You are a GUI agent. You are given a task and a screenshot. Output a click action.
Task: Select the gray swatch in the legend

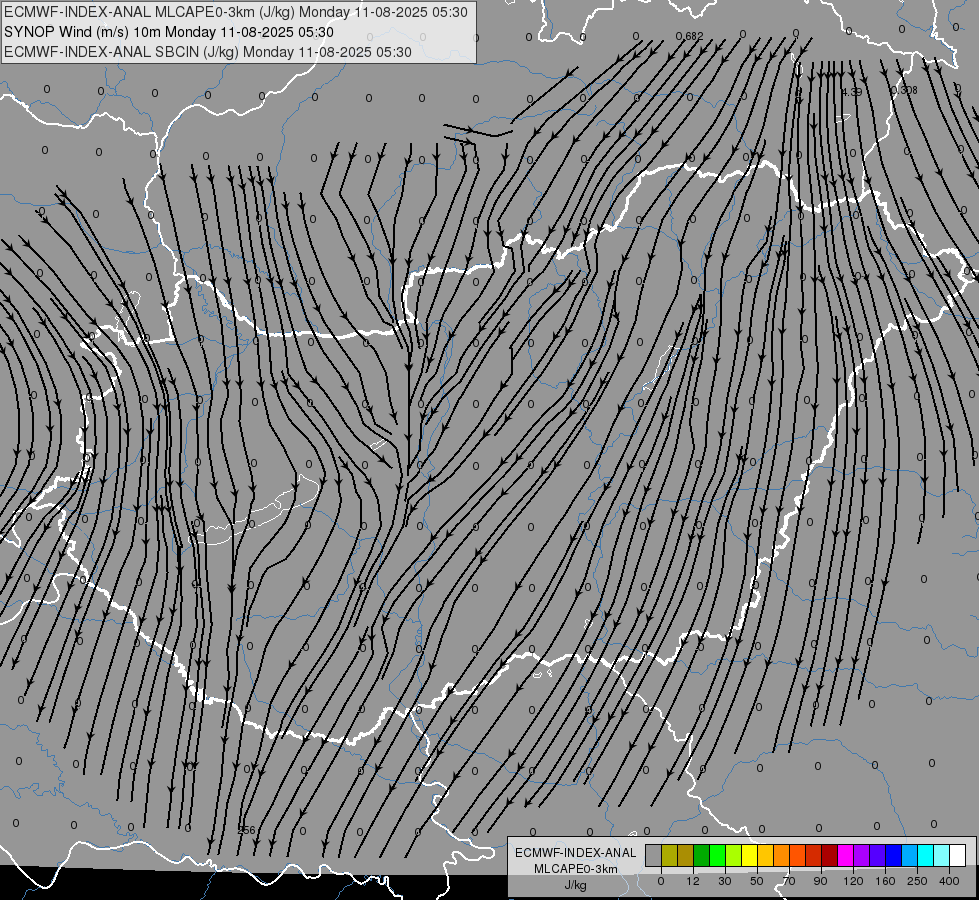pyautogui.click(x=654, y=855)
